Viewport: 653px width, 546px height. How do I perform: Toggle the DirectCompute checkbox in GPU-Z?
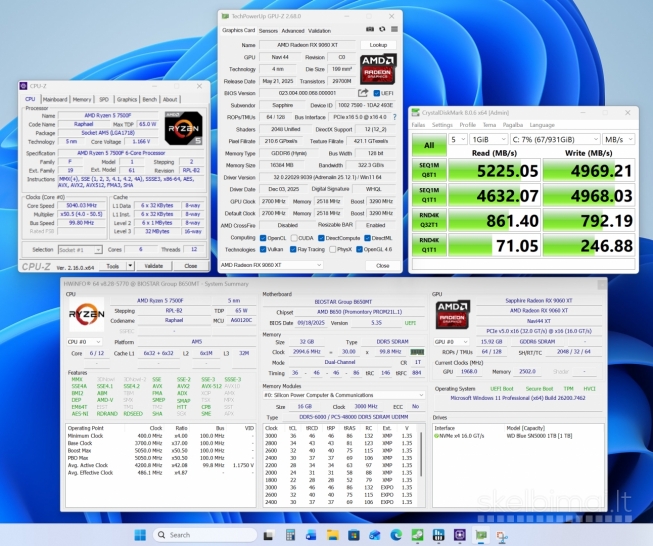coord(321,238)
